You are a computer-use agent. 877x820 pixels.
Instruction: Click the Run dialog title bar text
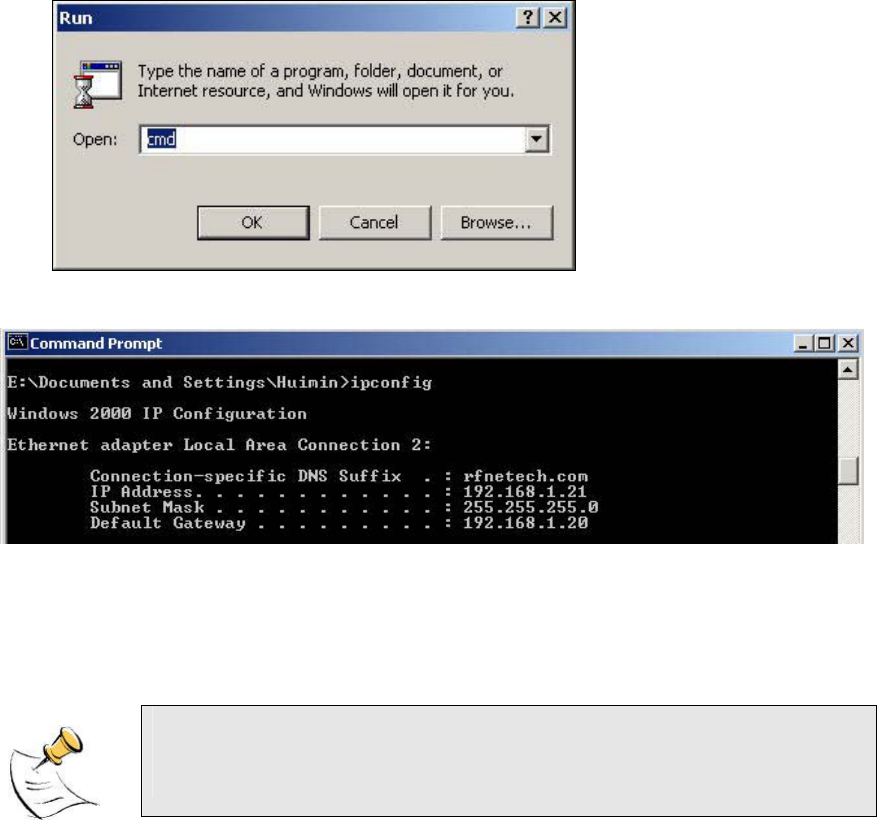(76, 18)
